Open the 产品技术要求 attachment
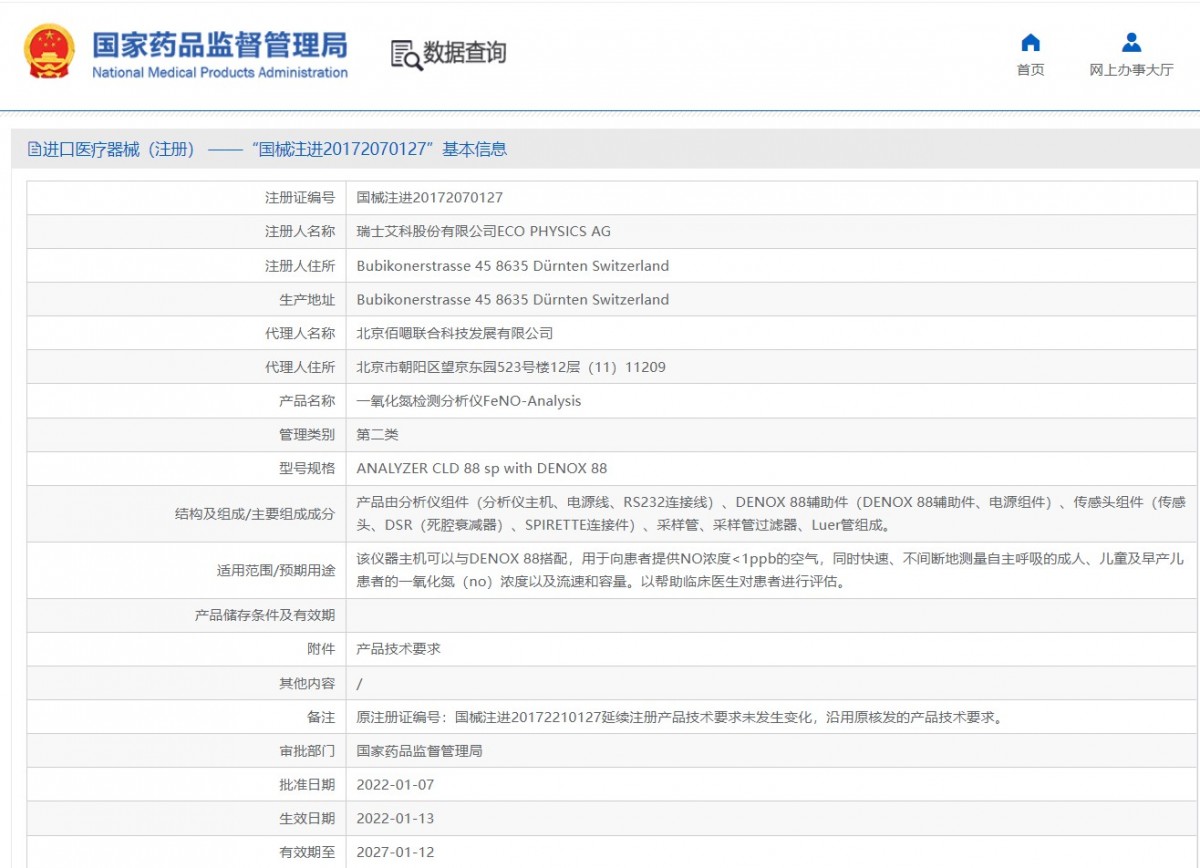Screen dimensions: 1200x868 pos(398,649)
